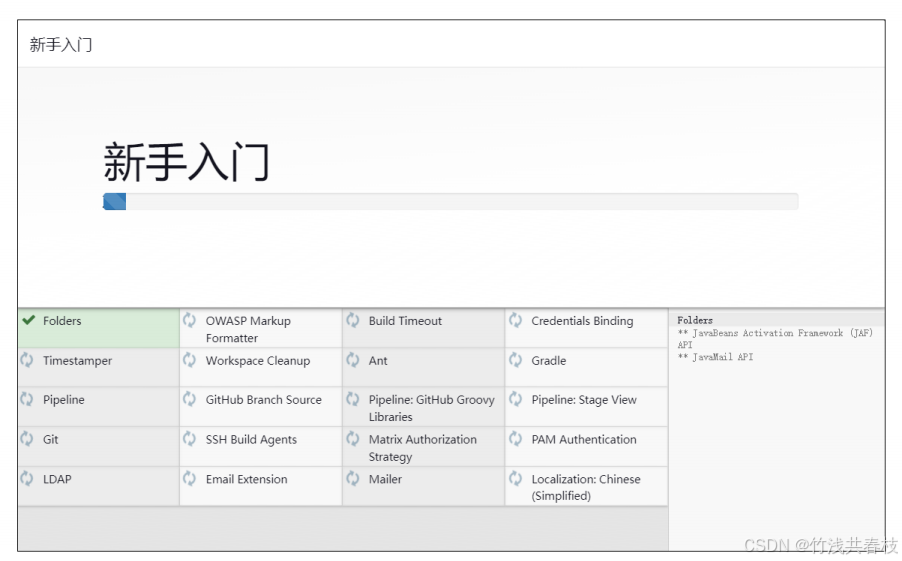Select the Mailer plugin label
The height and width of the screenshot is (561, 902).
(385, 479)
